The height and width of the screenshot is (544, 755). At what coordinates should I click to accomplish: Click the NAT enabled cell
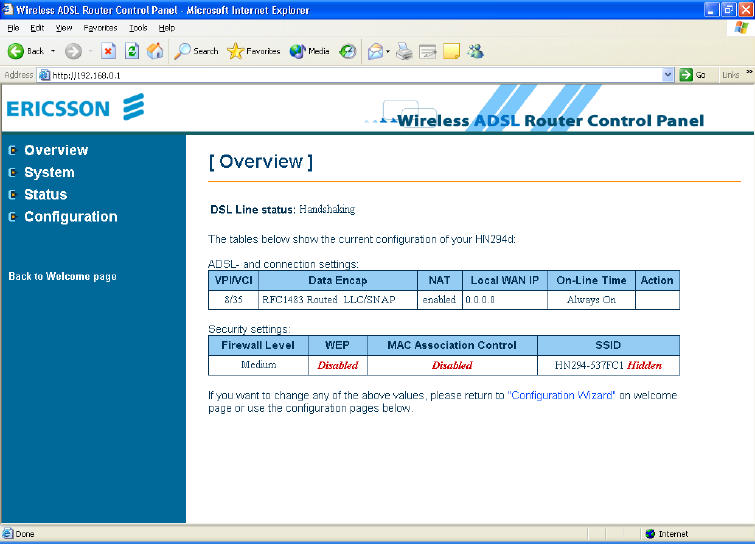[x=440, y=299]
